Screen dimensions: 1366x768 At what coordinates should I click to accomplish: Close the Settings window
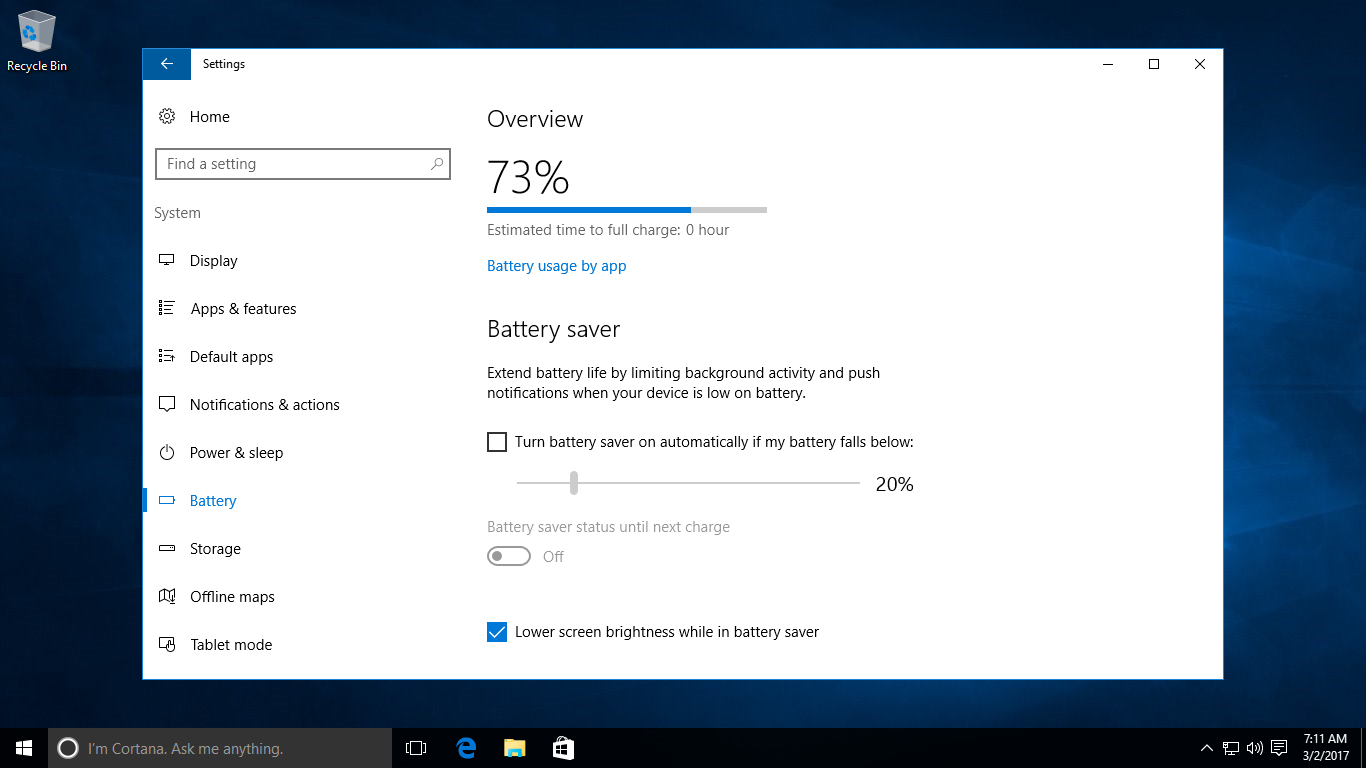1200,64
